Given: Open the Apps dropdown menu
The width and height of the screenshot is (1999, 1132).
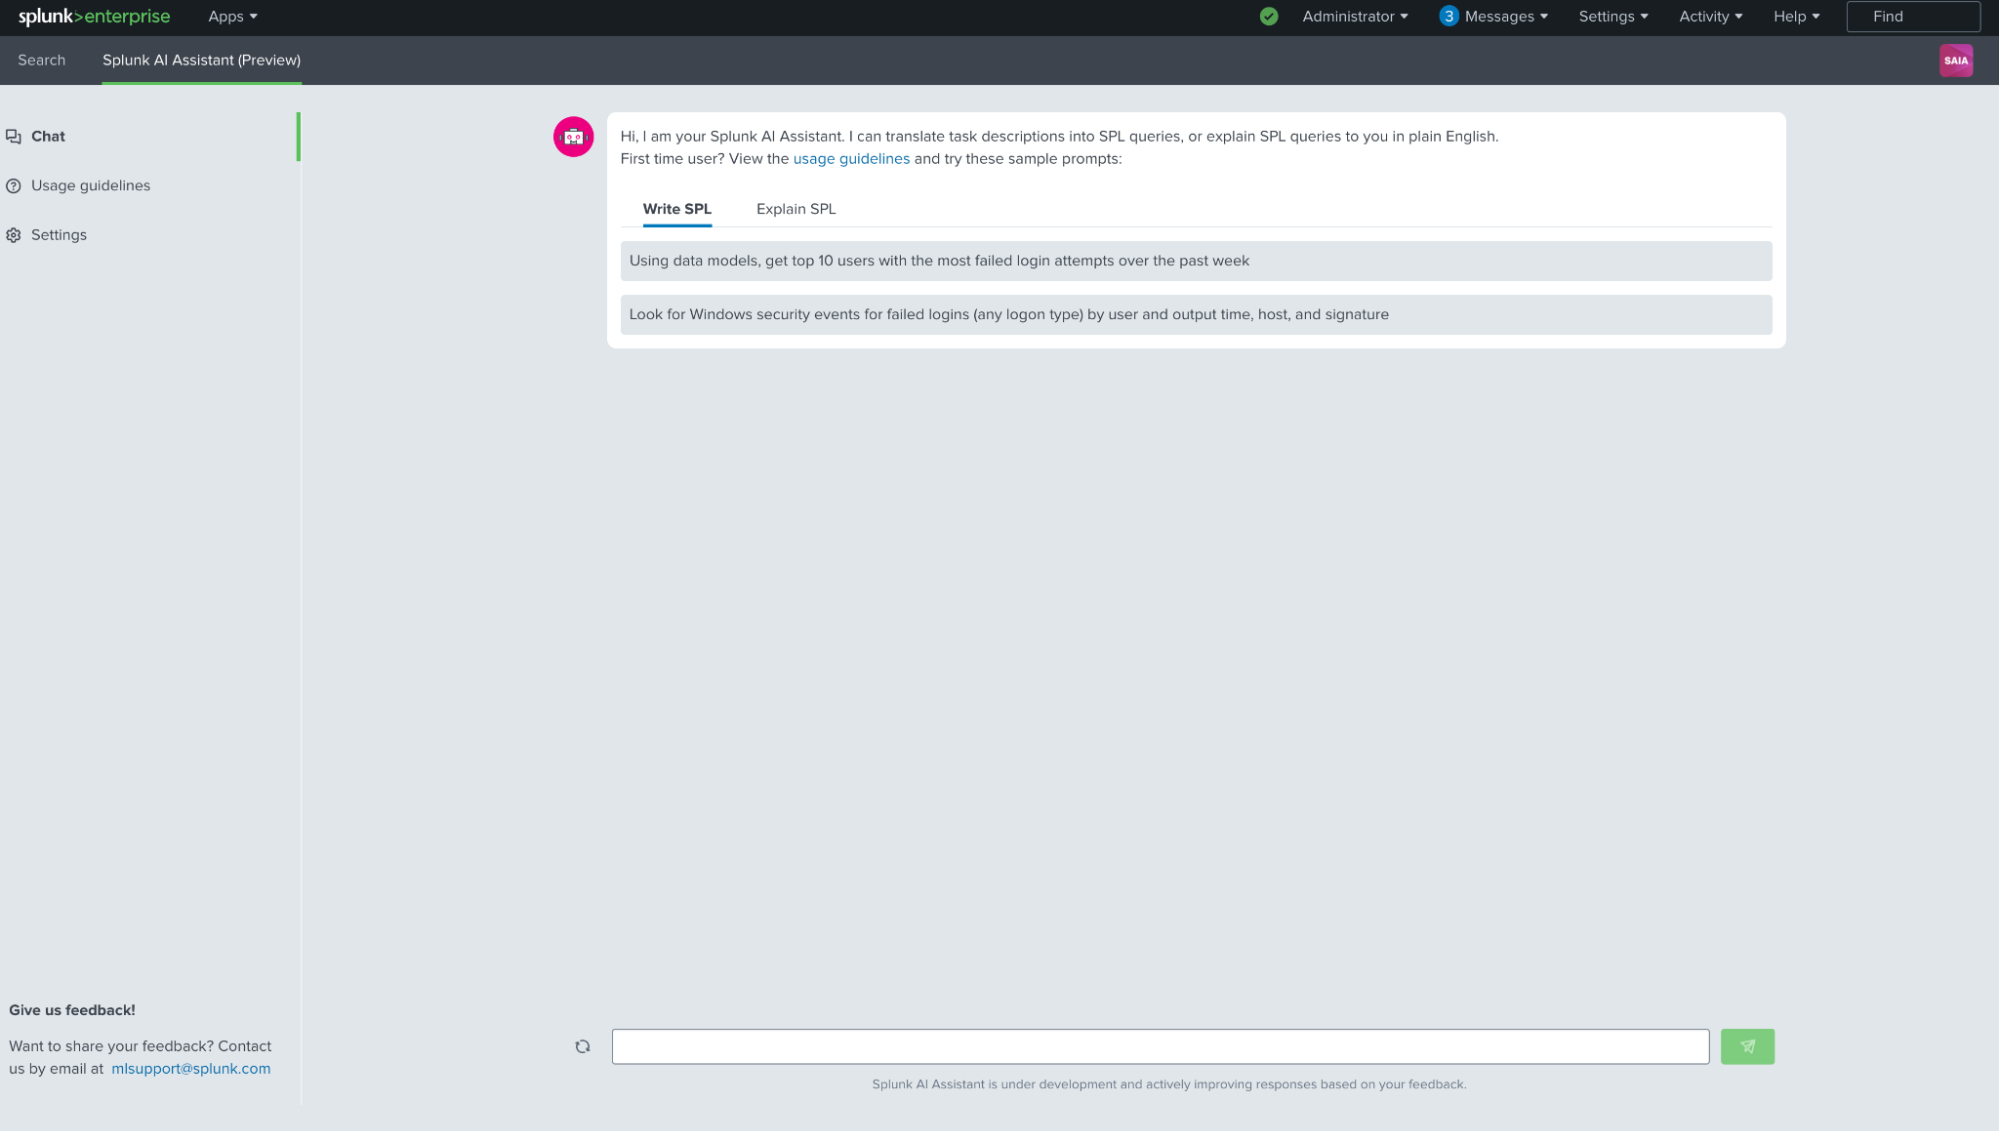Looking at the screenshot, I should [232, 17].
